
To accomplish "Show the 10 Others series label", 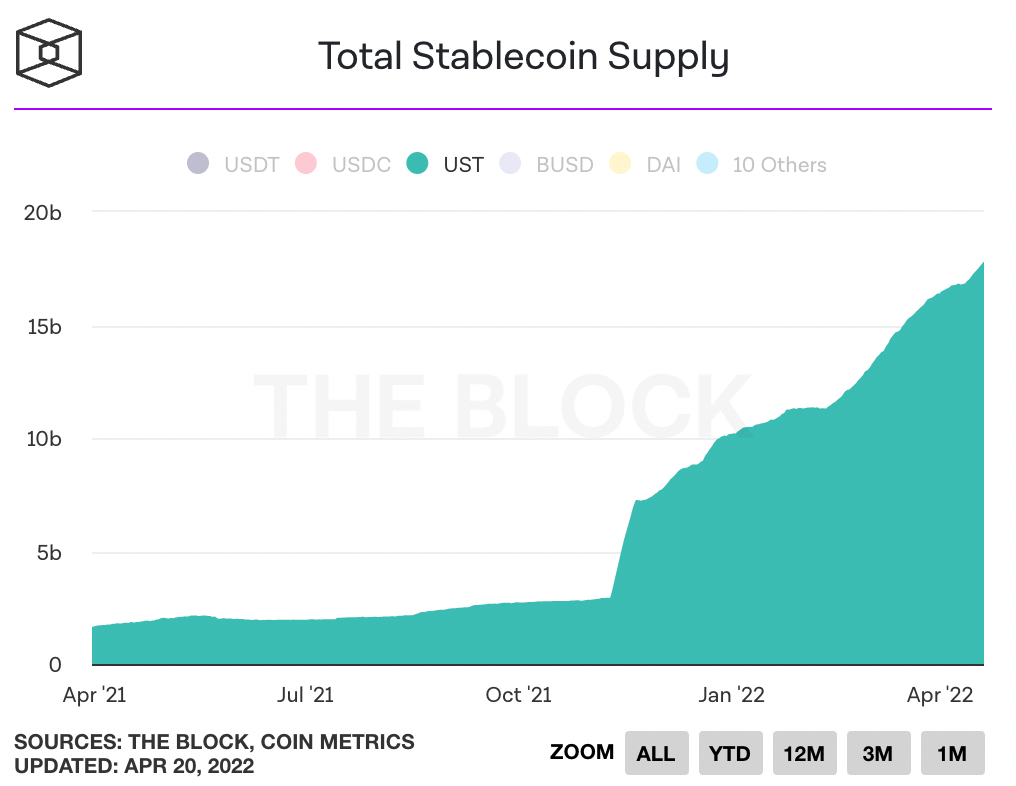I will click(x=779, y=165).
